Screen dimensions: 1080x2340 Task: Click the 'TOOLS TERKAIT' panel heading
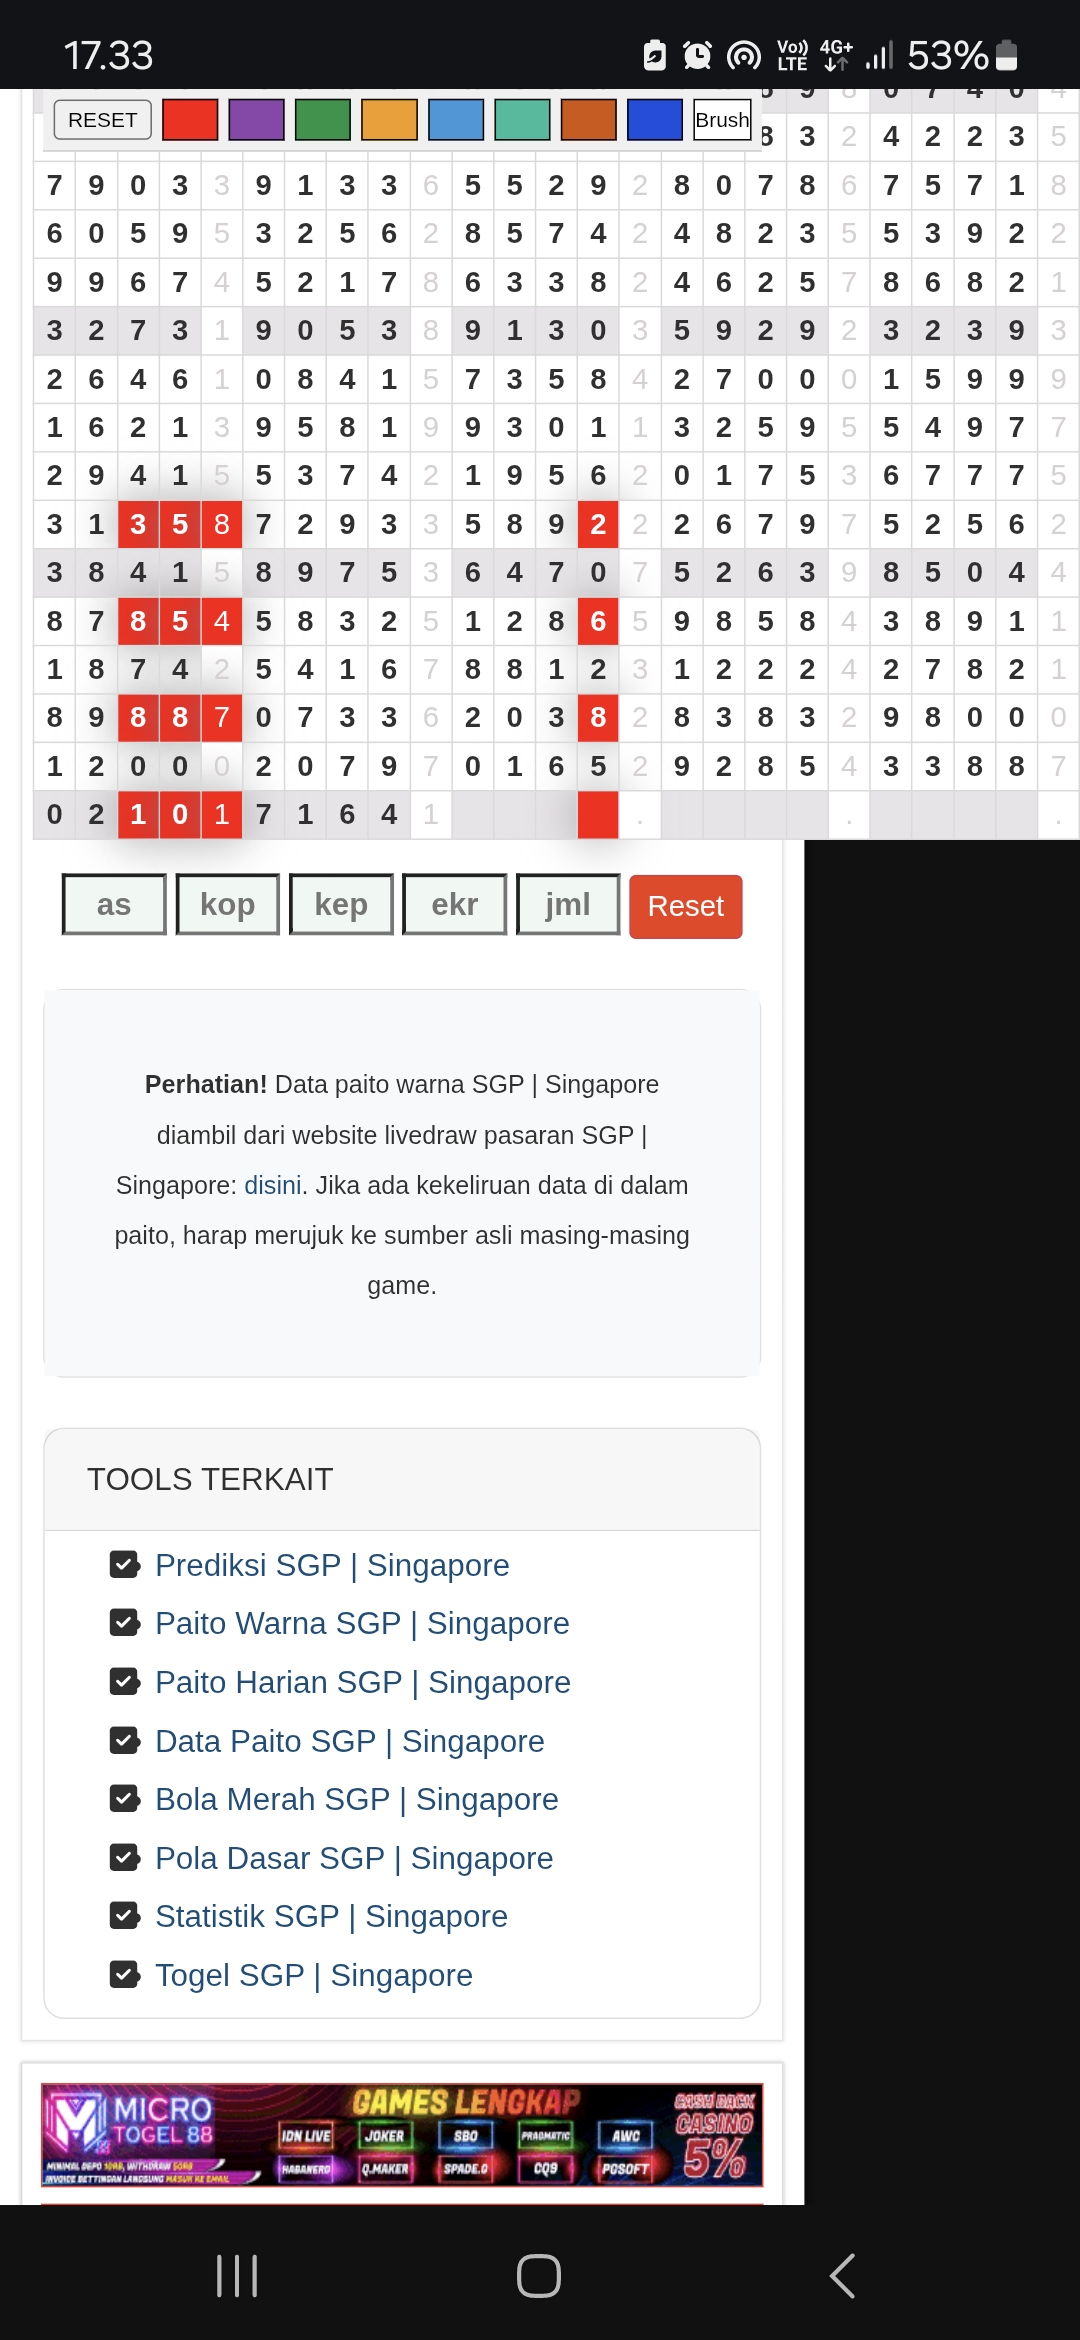click(x=210, y=1479)
